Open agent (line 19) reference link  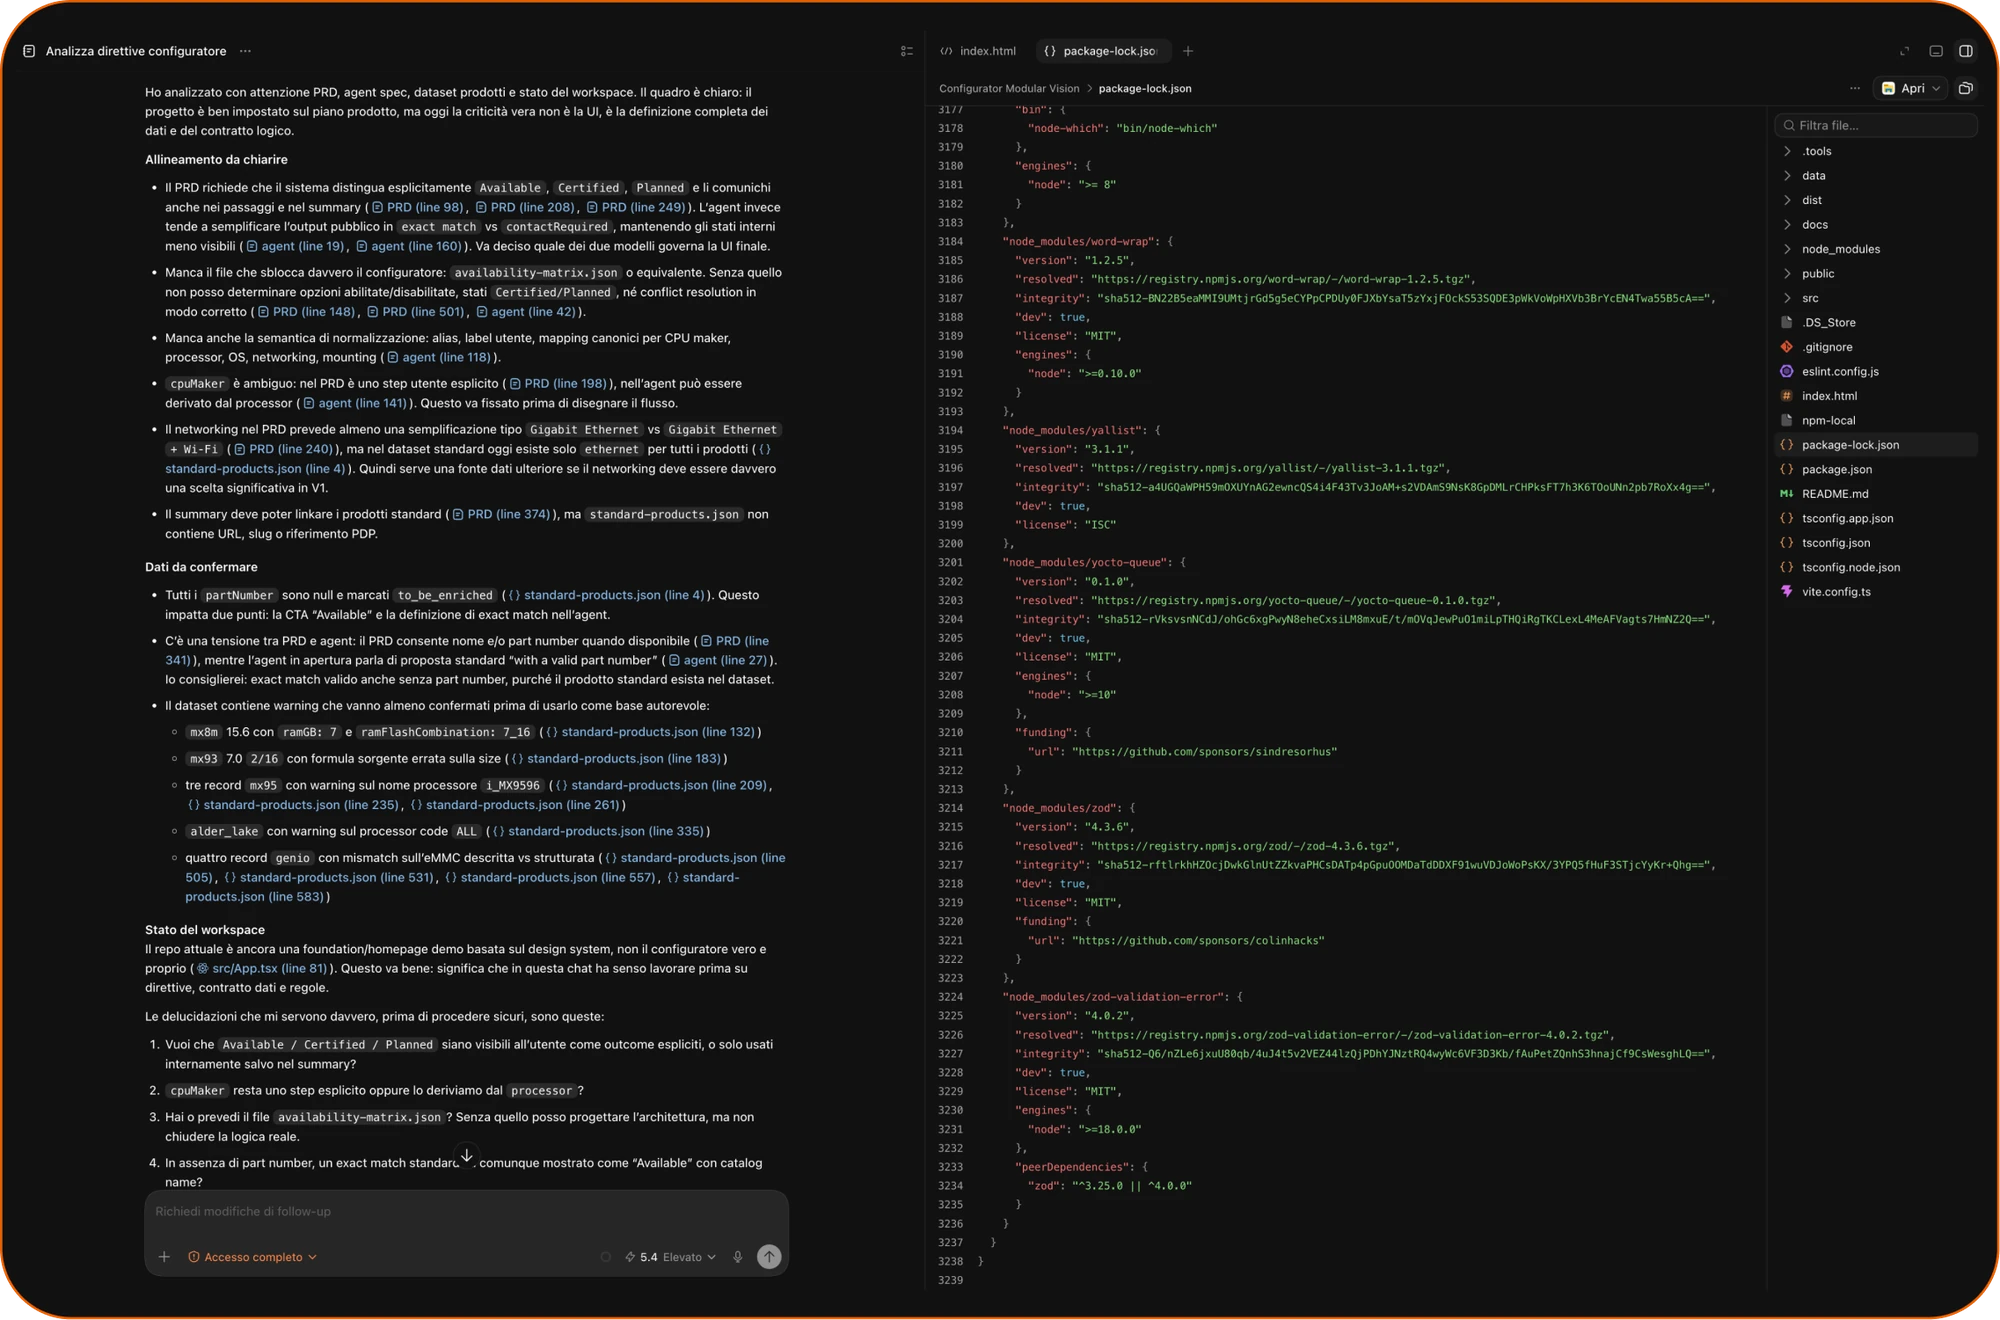[295, 246]
